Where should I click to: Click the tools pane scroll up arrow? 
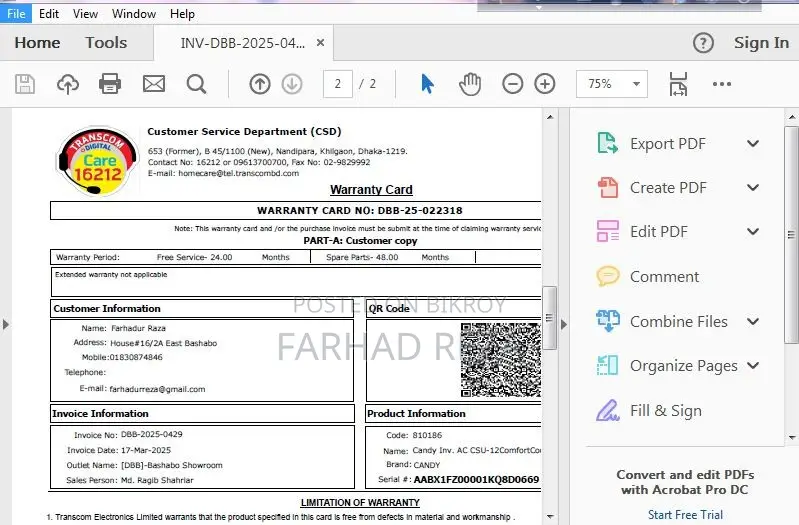click(791, 117)
